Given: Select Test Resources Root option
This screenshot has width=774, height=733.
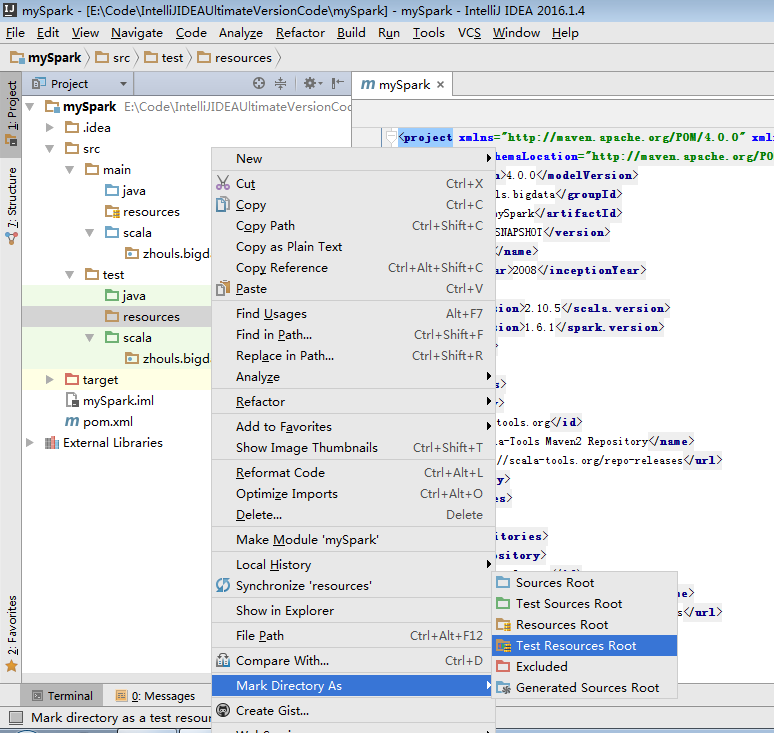Looking at the screenshot, I should pyautogui.click(x=584, y=646).
